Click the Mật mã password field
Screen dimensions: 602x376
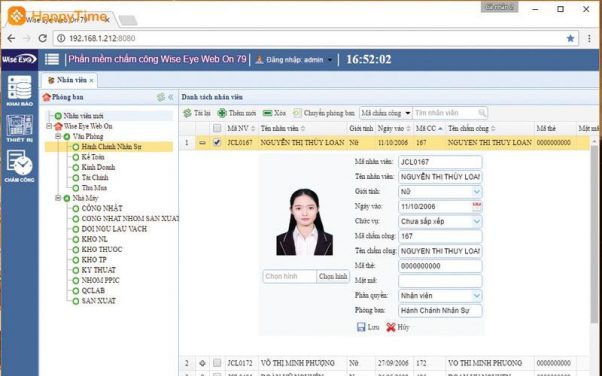pos(440,281)
